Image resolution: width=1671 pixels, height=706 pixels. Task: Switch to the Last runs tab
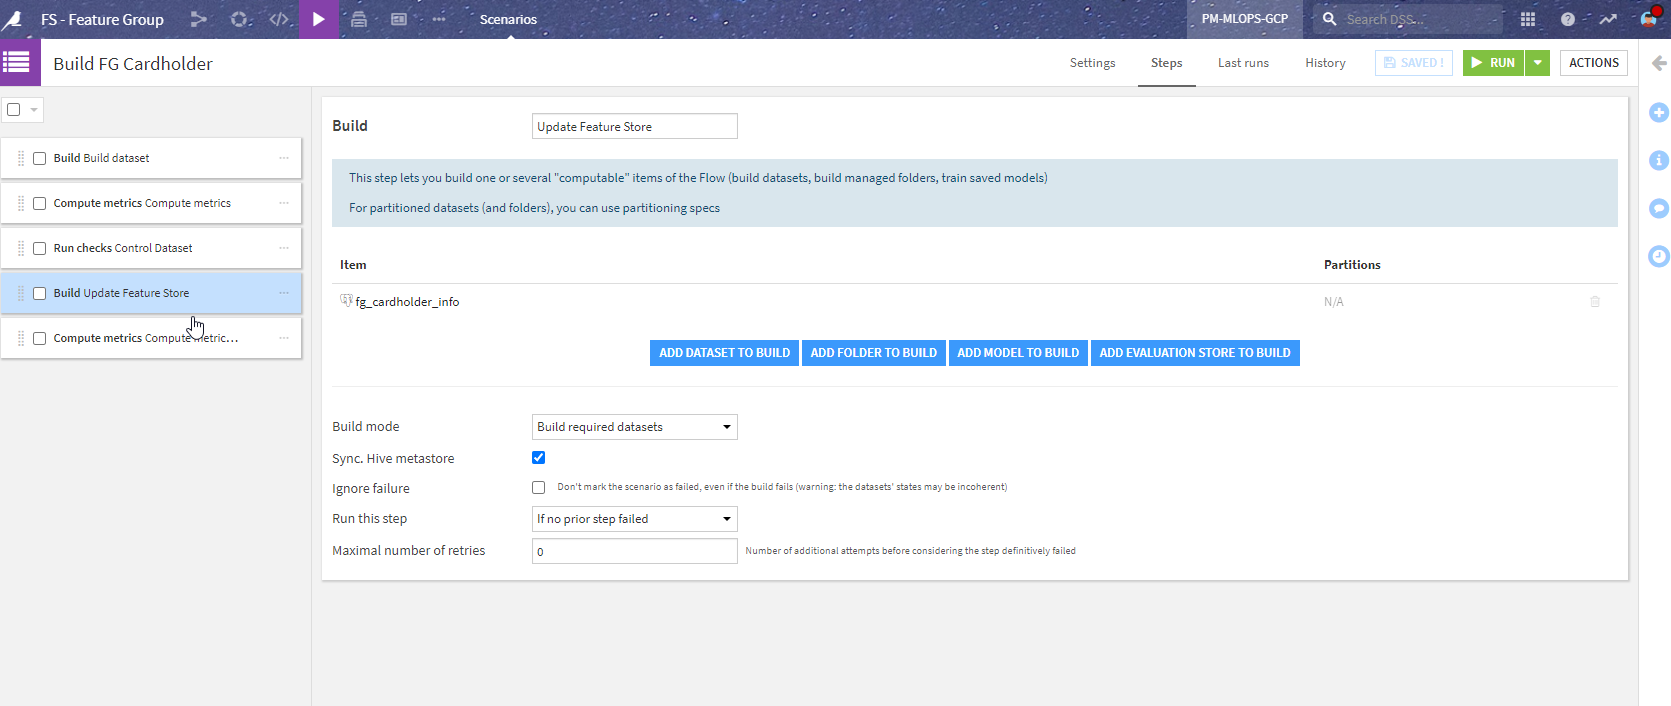pos(1243,63)
